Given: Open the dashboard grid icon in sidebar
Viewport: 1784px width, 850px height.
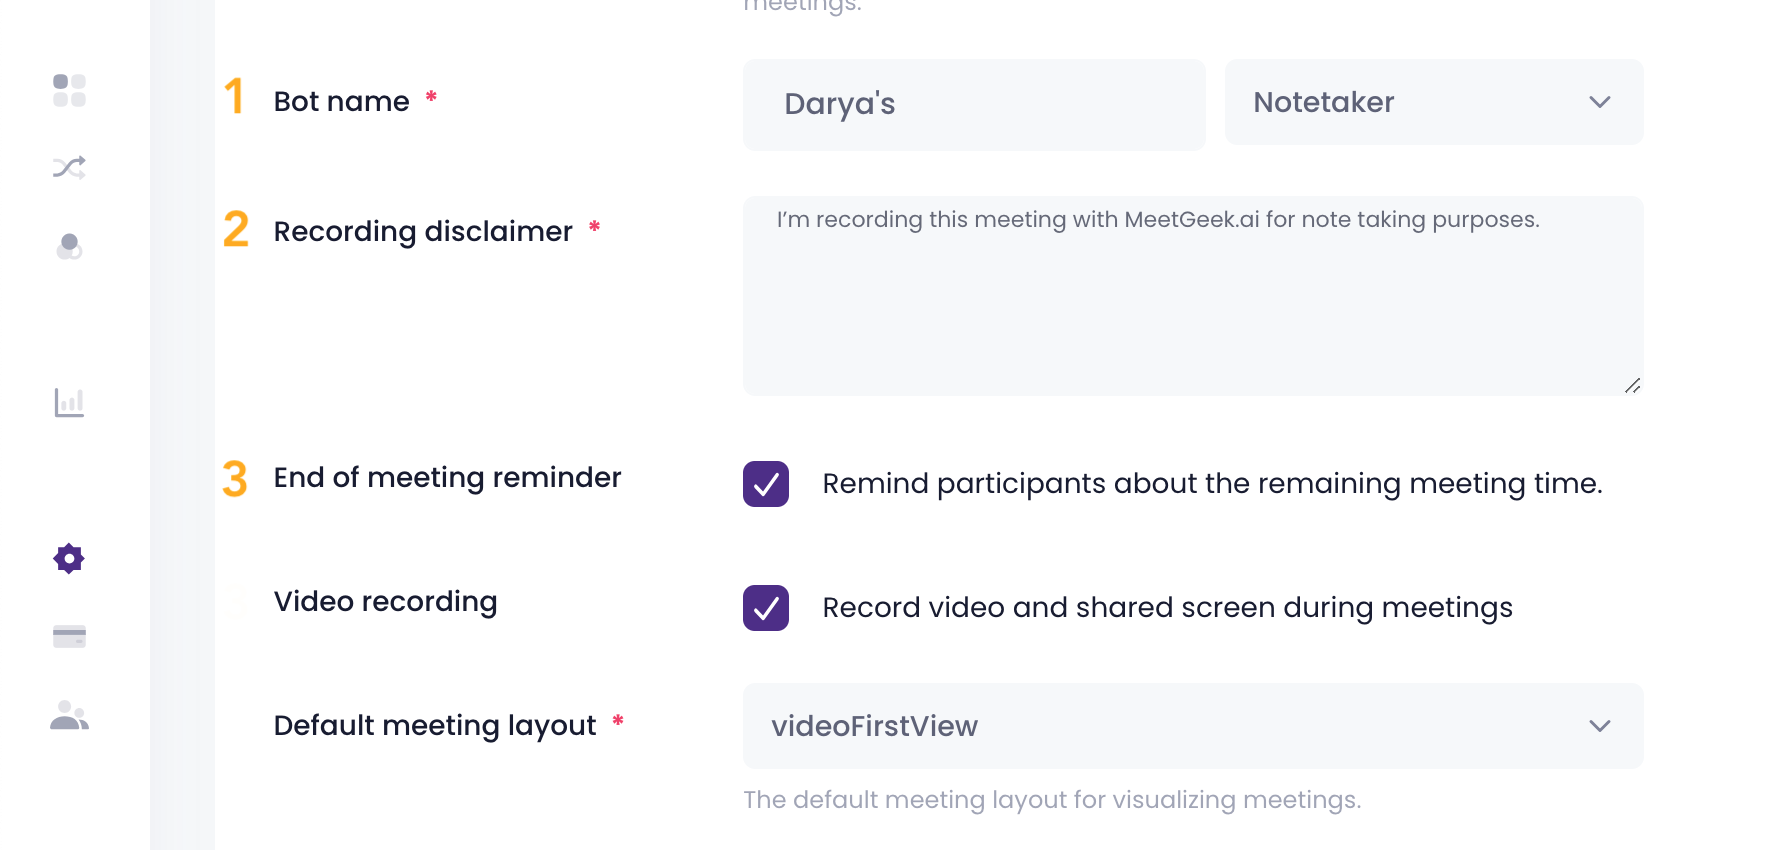Looking at the screenshot, I should (x=69, y=90).
